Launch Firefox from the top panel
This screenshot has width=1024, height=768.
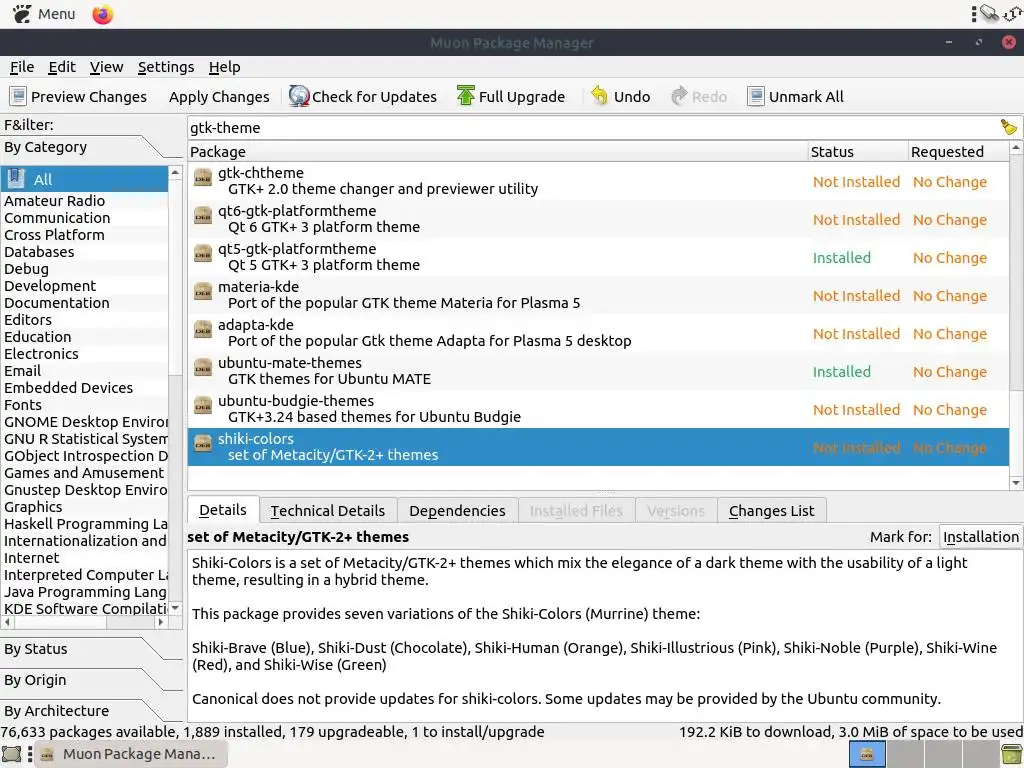[x=103, y=14]
